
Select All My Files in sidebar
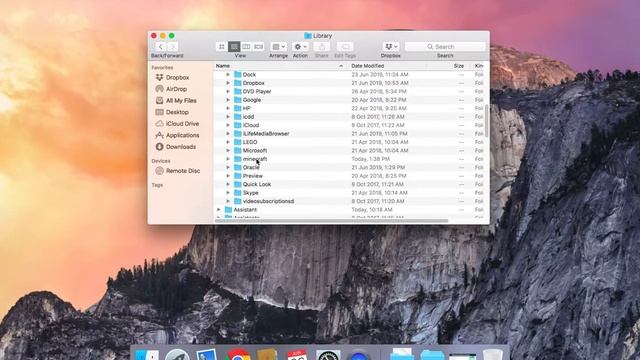(181, 100)
